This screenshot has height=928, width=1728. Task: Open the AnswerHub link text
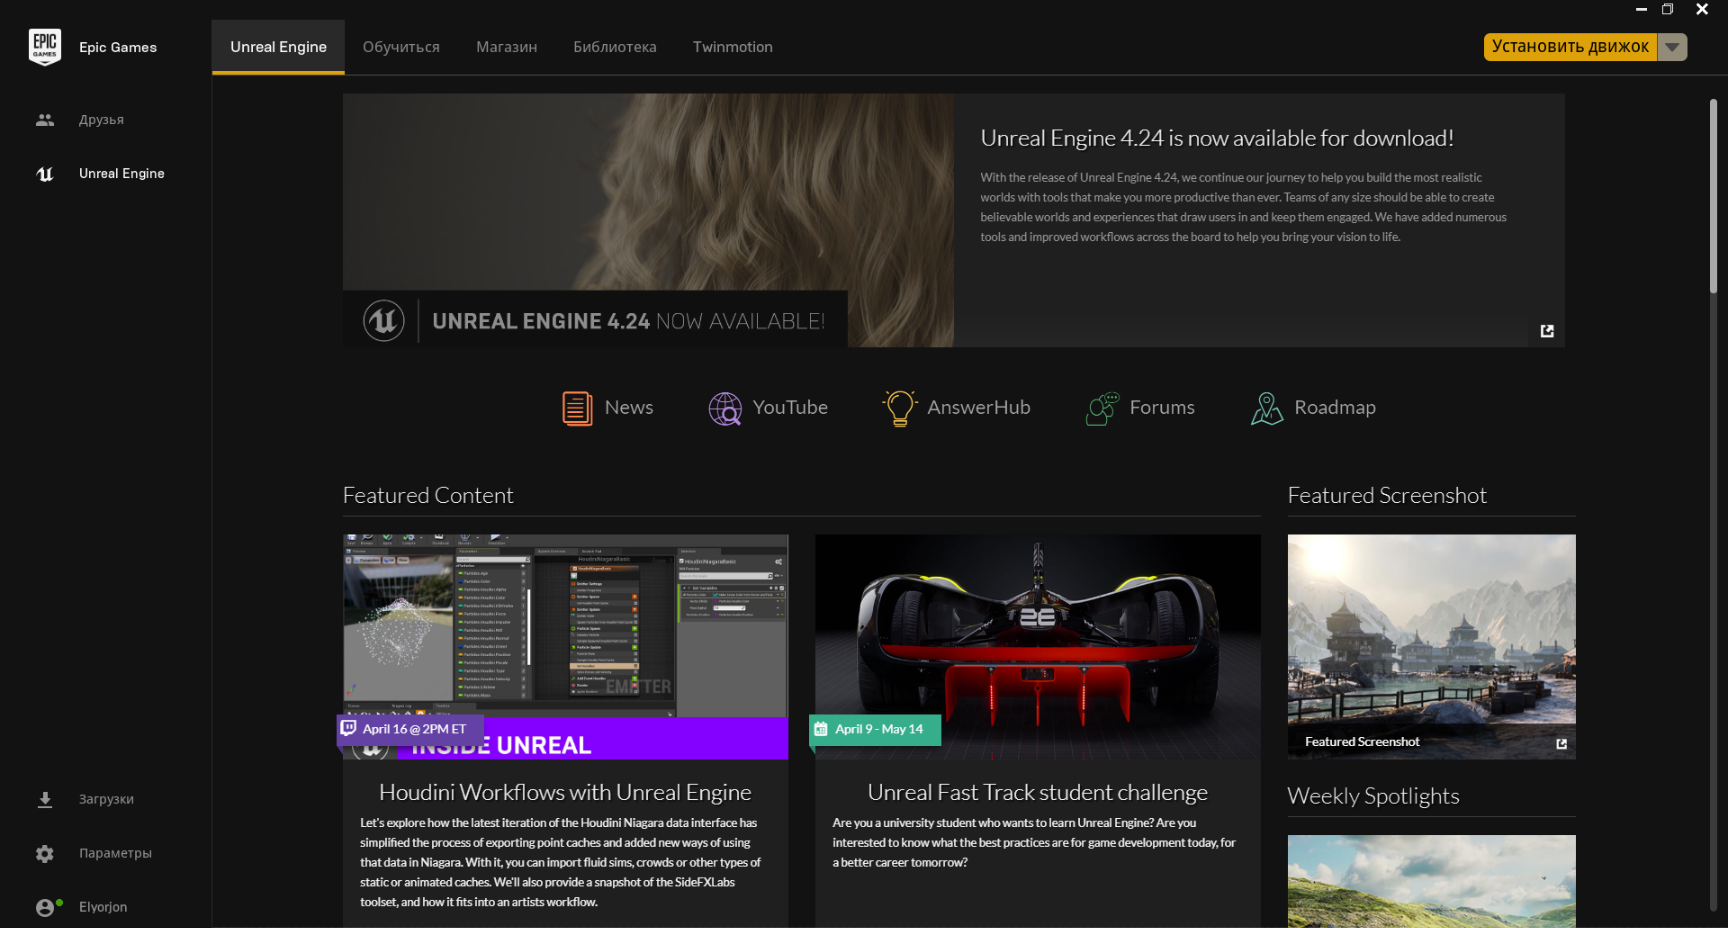coord(979,408)
